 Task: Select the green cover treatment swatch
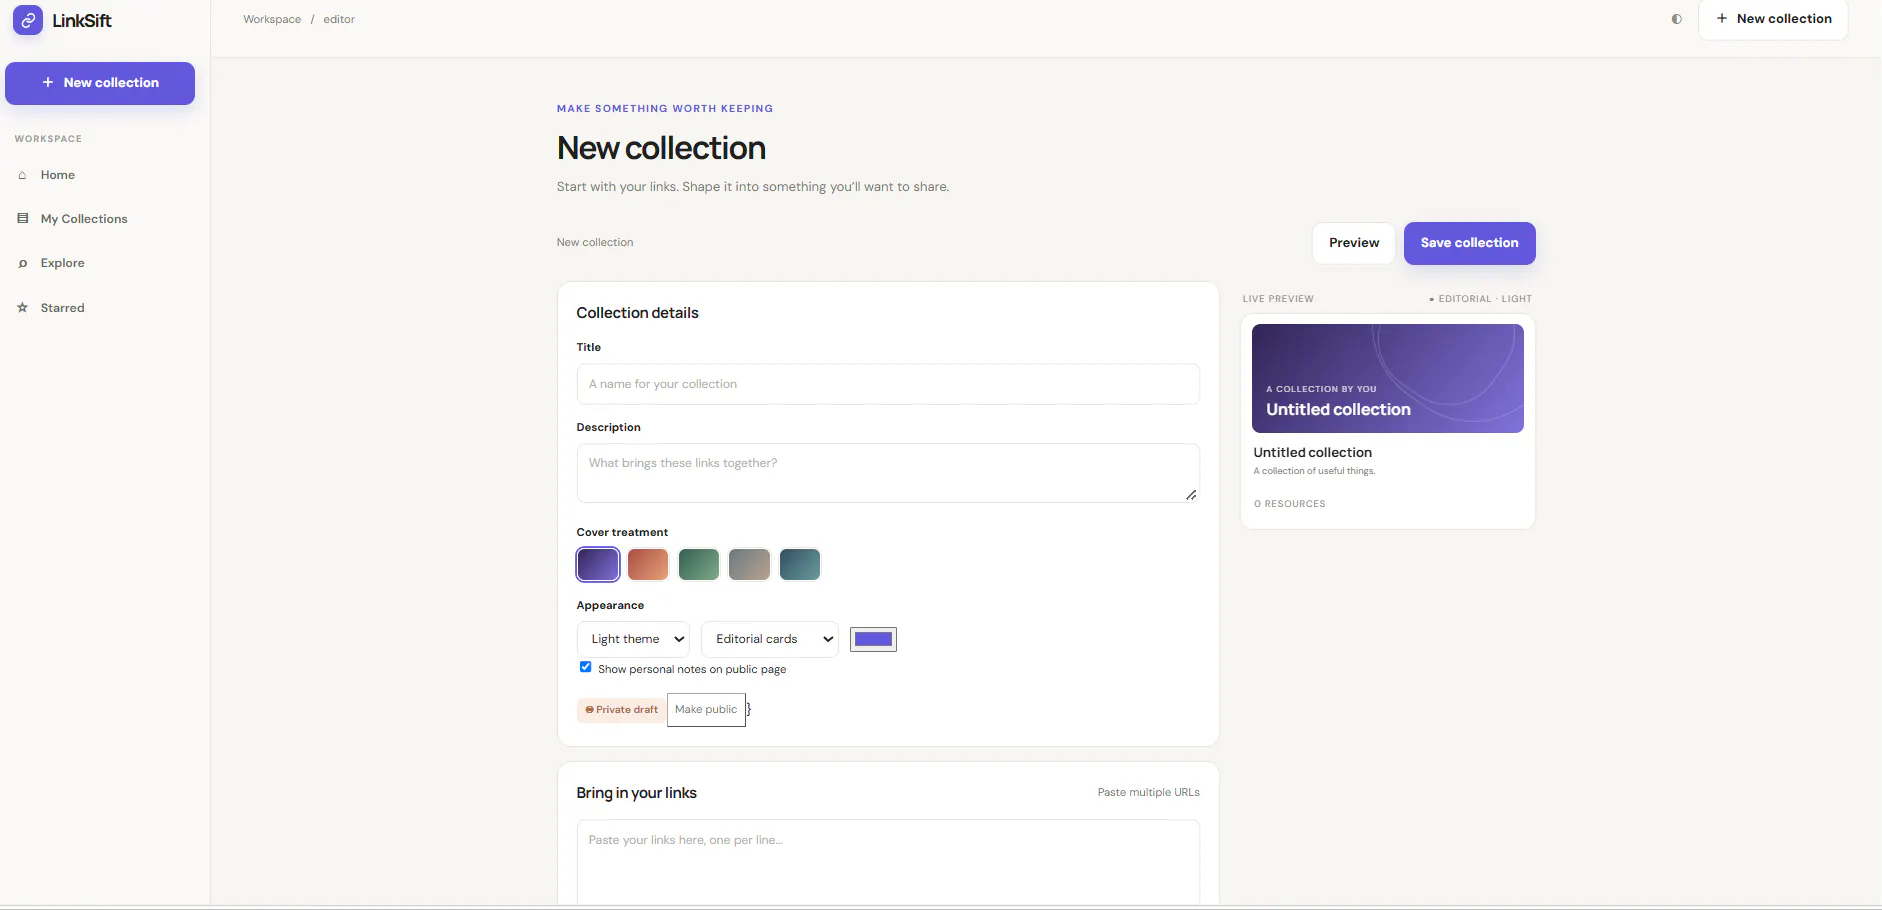(x=699, y=564)
